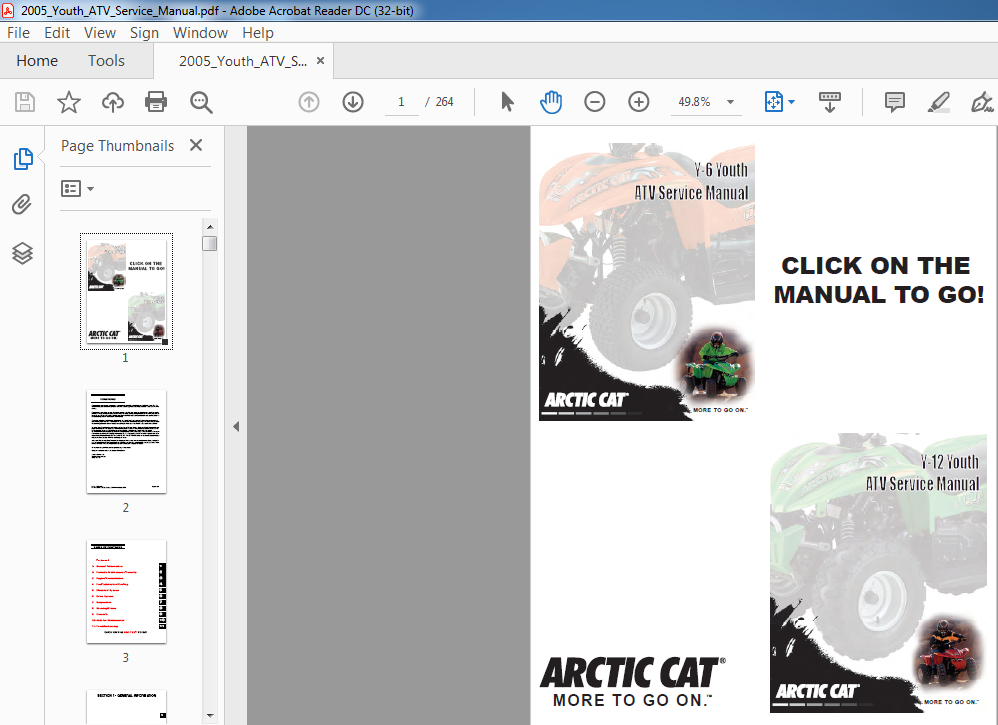Activate the Hand pan tool
Image resolution: width=998 pixels, height=725 pixels.
(551, 102)
